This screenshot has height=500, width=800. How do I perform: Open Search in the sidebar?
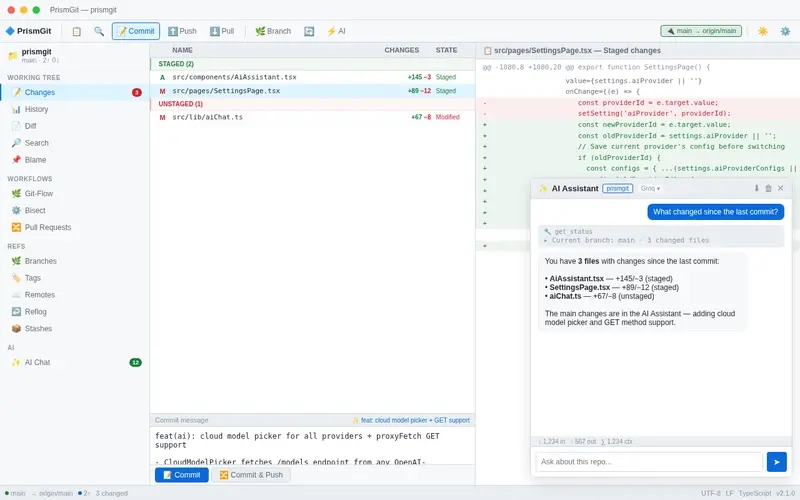tap(74, 143)
